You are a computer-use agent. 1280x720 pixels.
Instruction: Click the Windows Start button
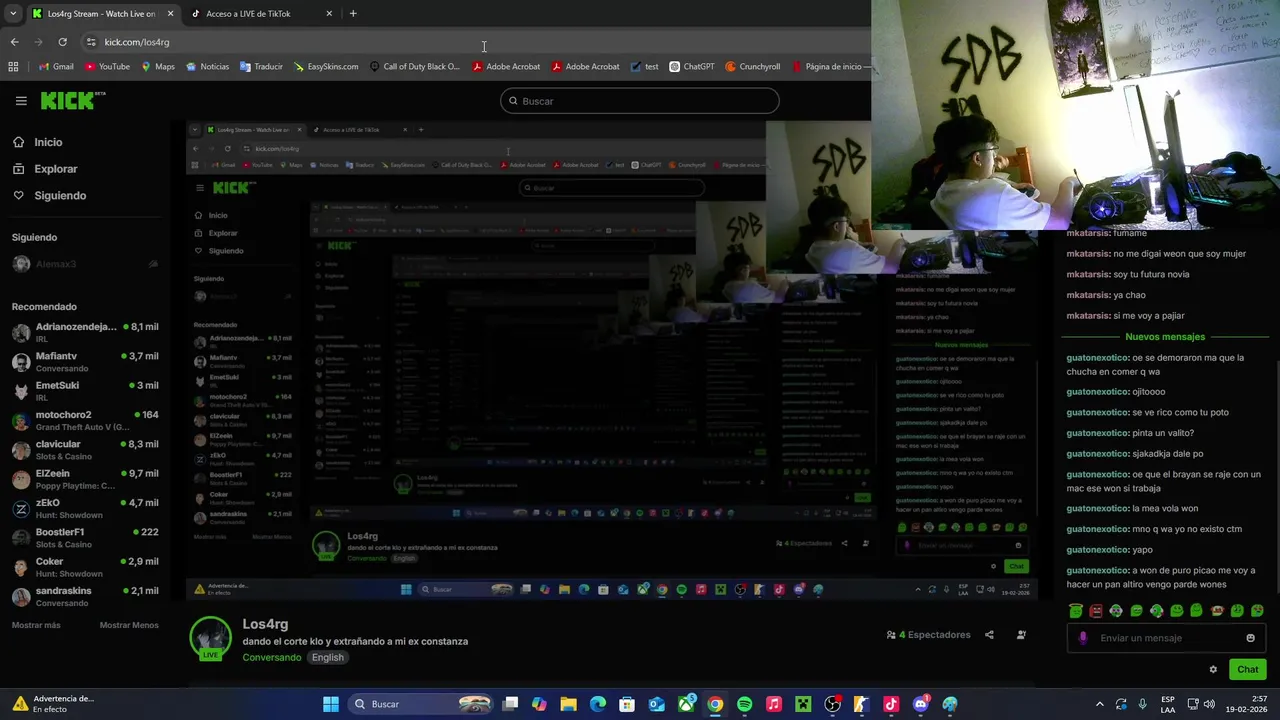pos(330,704)
